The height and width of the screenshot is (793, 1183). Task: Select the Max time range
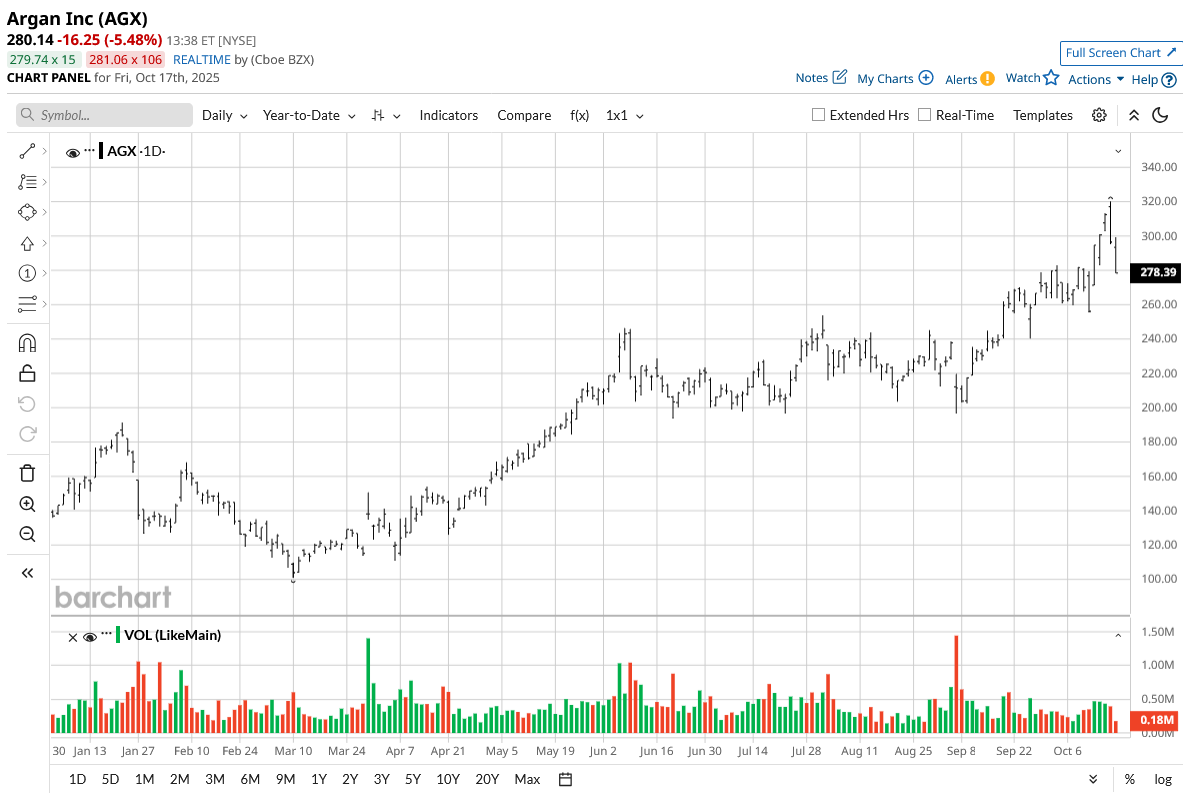[527, 779]
